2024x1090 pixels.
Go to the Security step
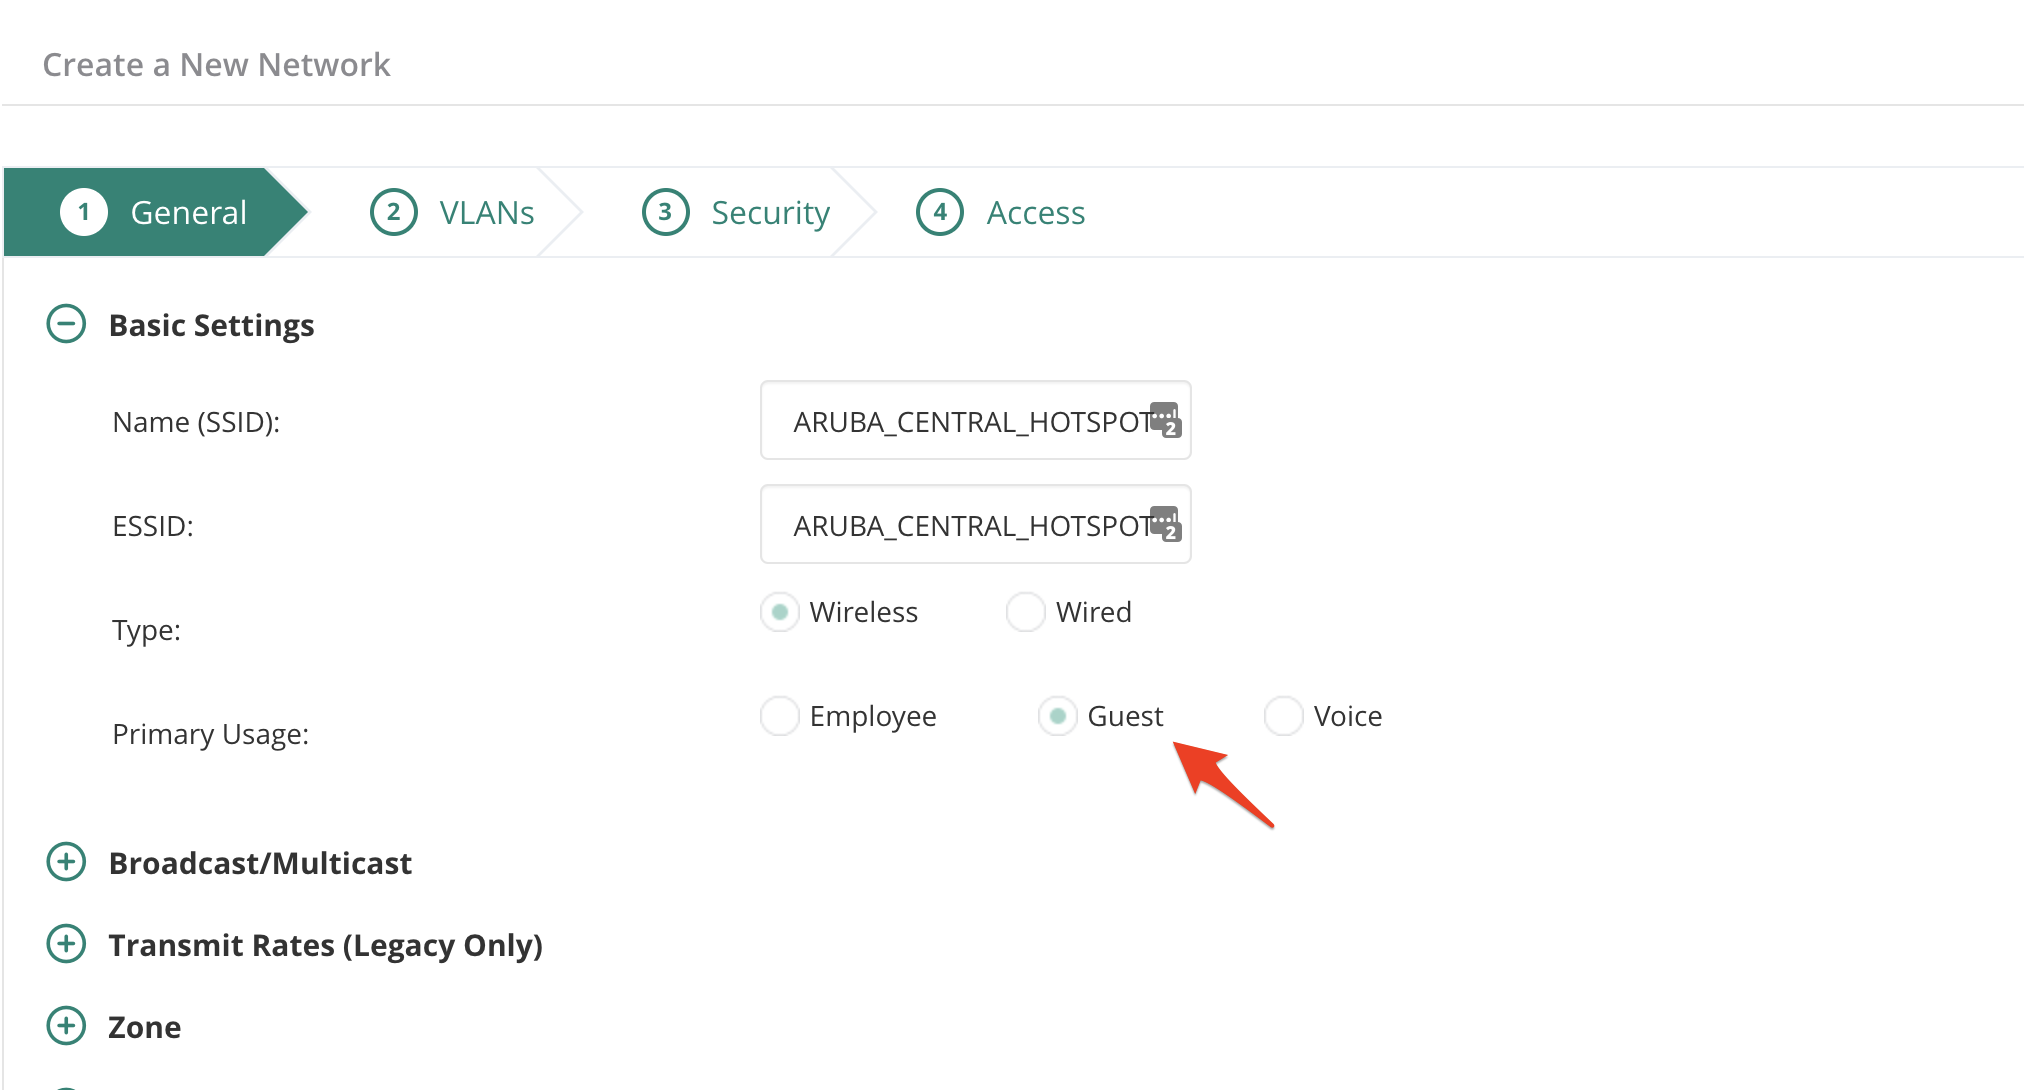tap(737, 212)
